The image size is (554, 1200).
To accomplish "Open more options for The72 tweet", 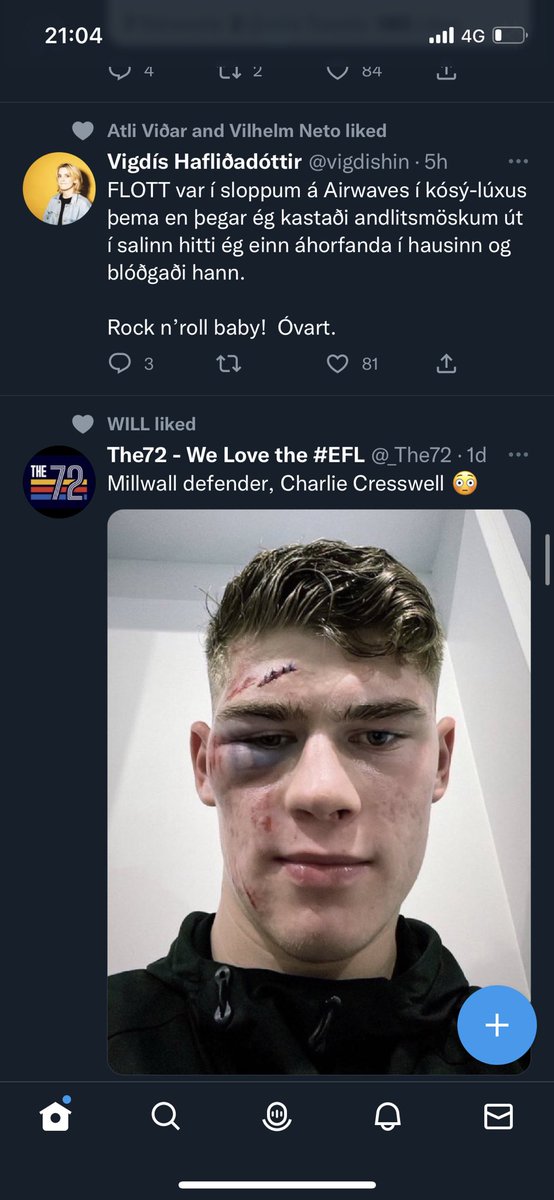I will (x=518, y=454).
